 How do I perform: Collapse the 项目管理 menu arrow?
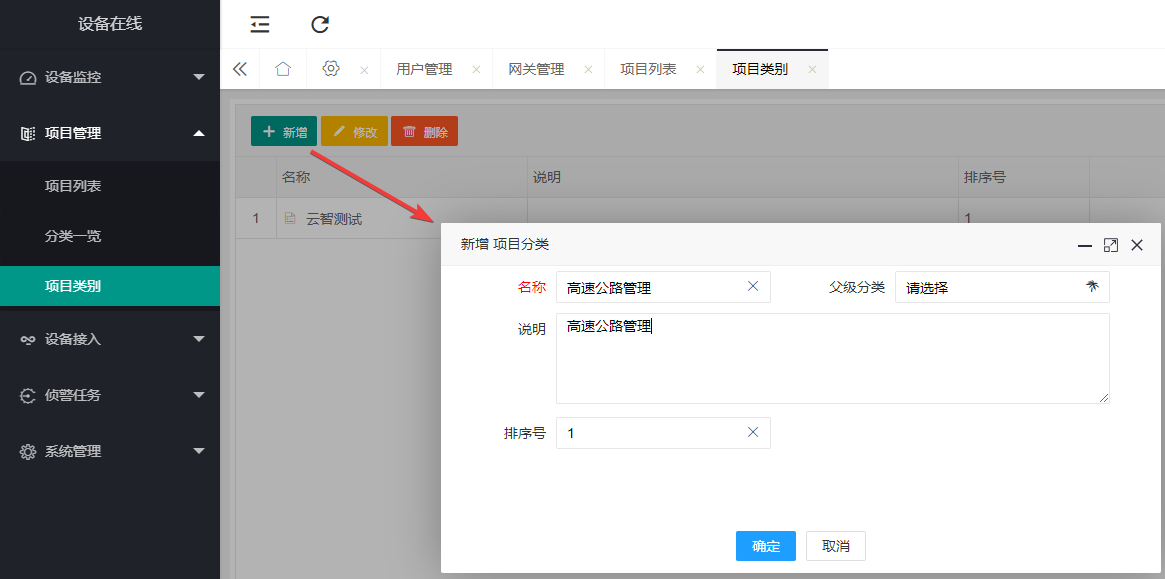198,133
